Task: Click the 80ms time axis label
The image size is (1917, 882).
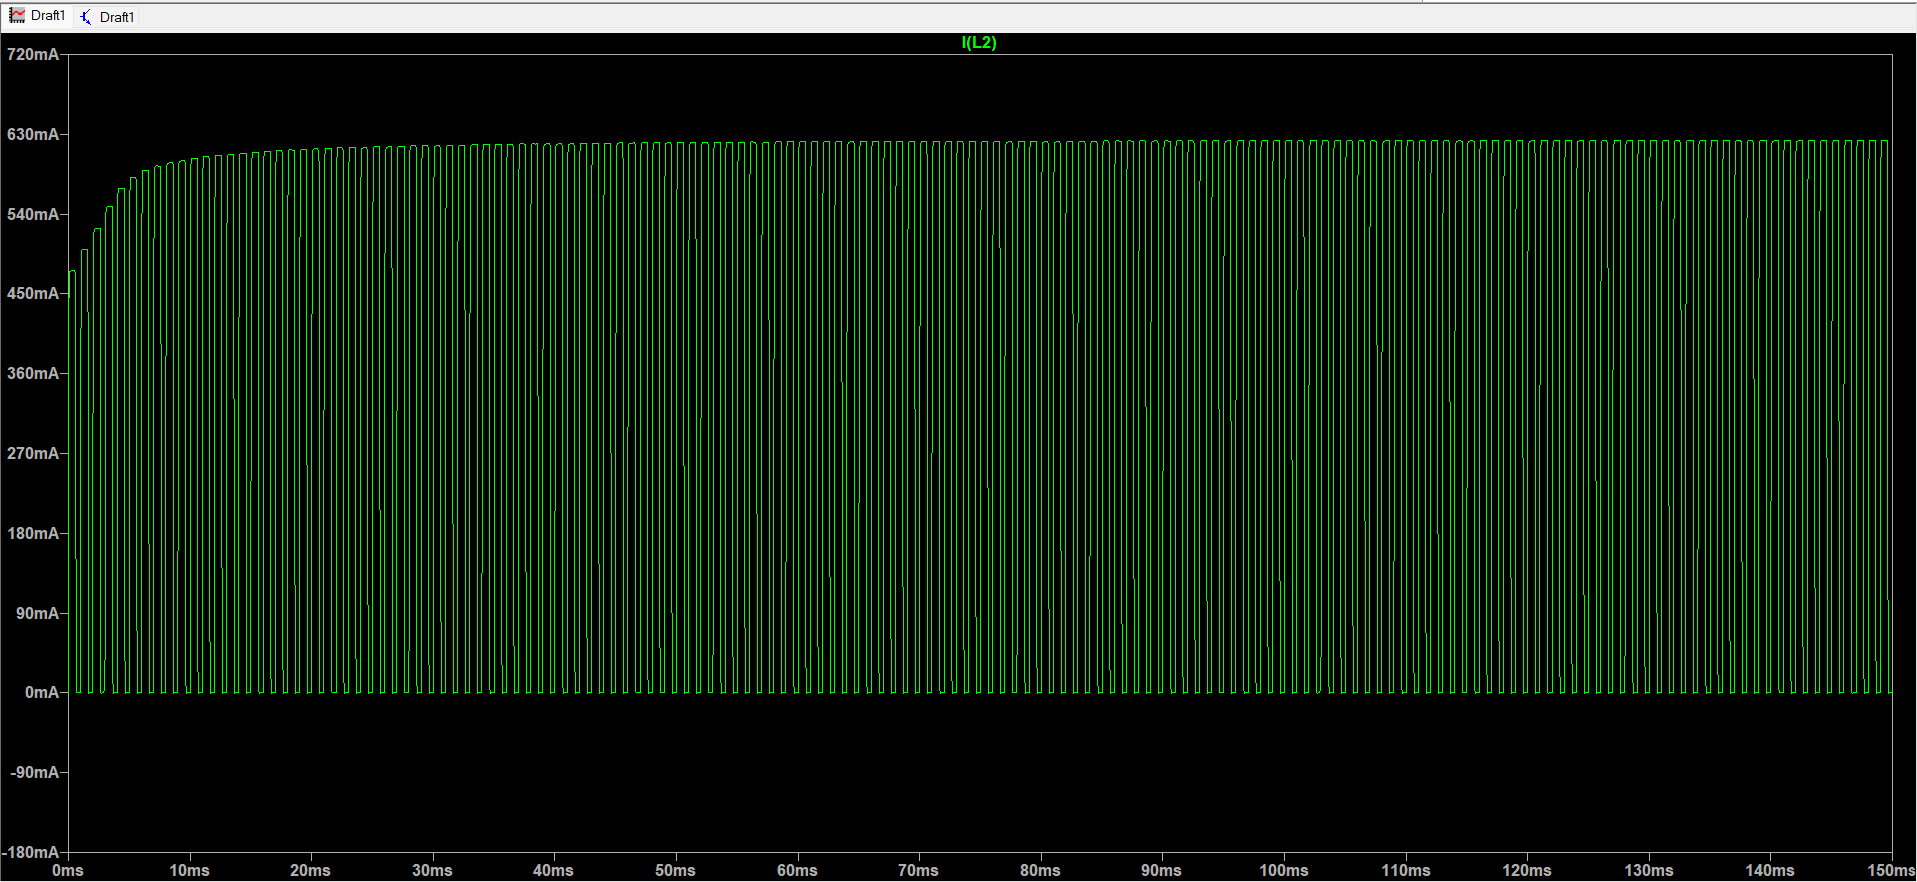Action: (x=1040, y=870)
